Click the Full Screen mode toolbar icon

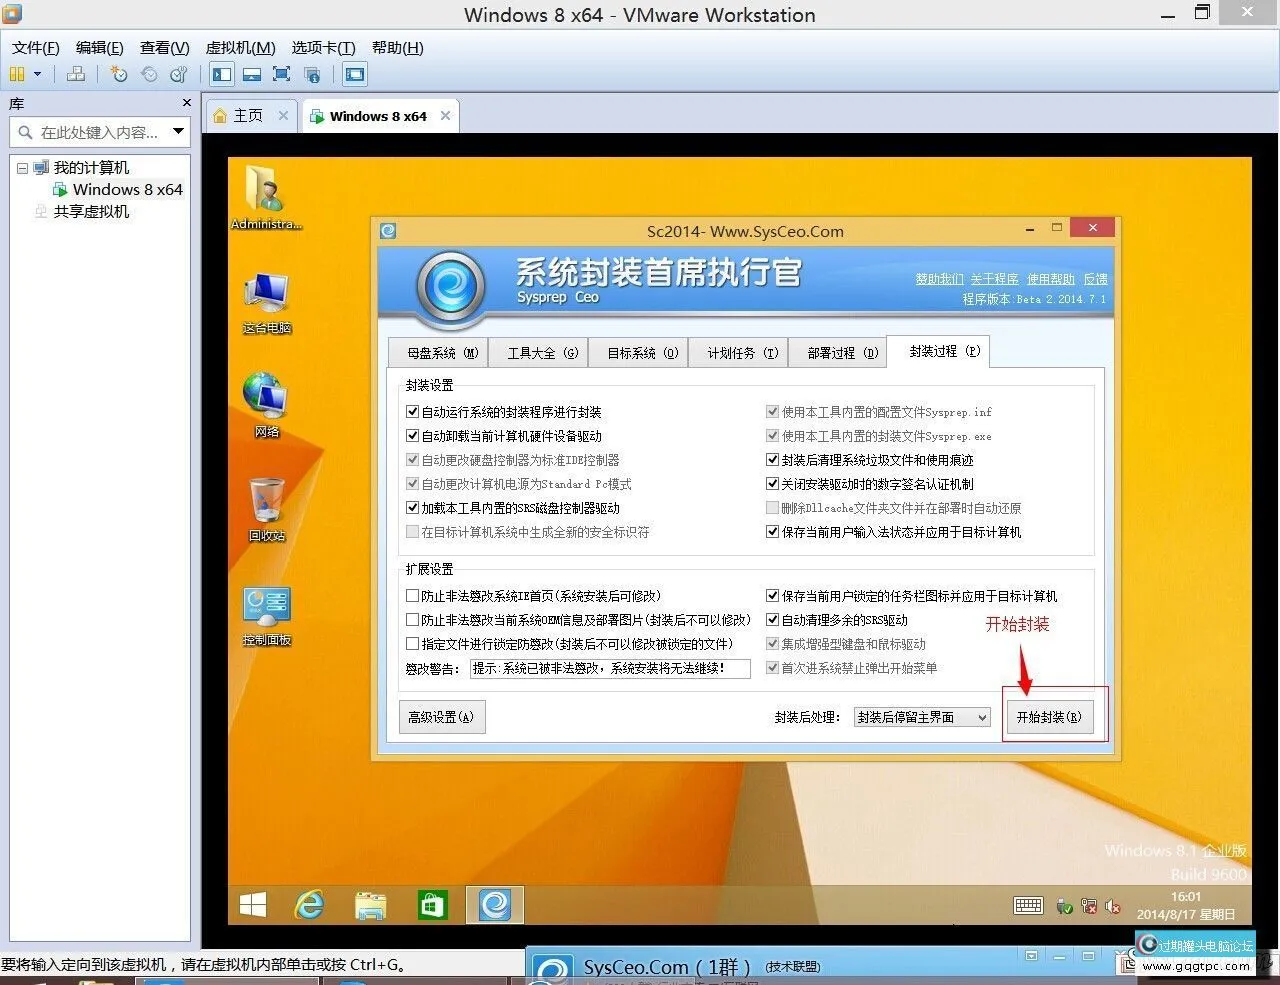(x=281, y=74)
